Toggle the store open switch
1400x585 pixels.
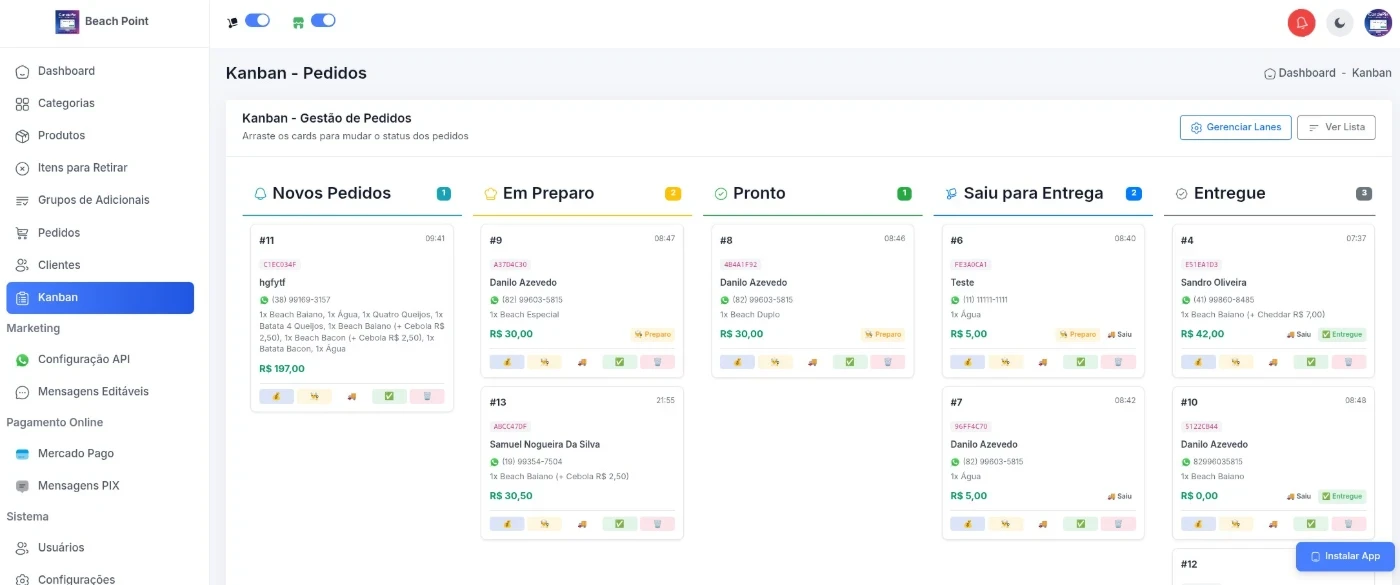click(322, 20)
